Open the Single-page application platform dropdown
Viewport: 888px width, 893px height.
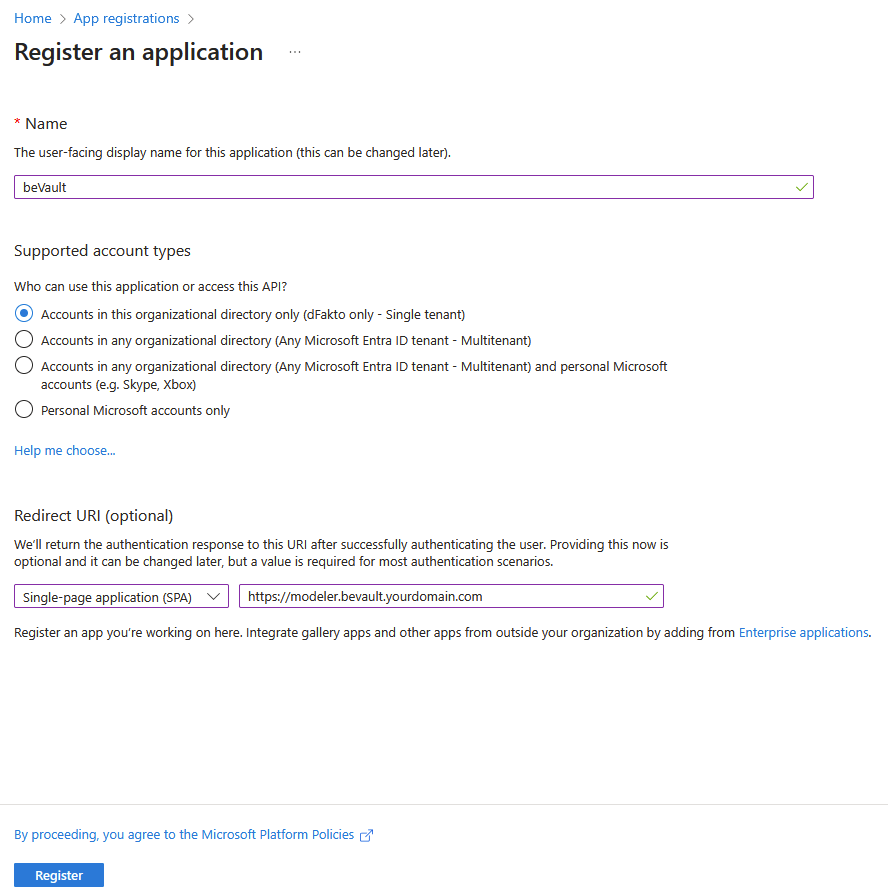(121, 597)
